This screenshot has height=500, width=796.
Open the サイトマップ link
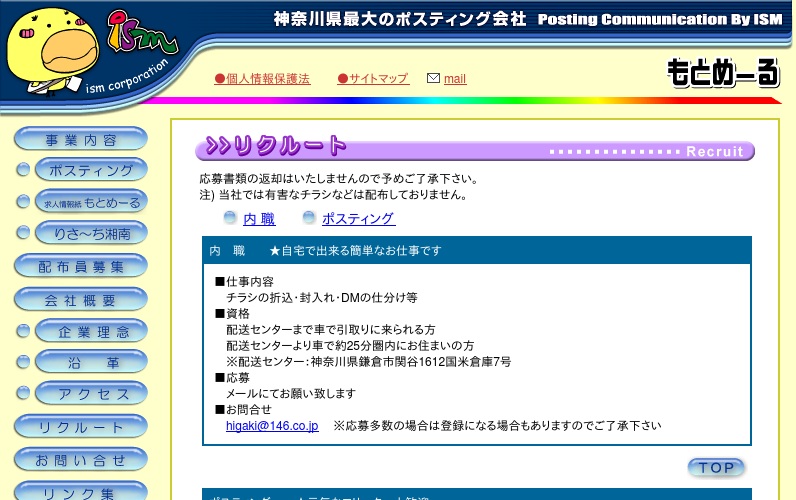click(373, 79)
